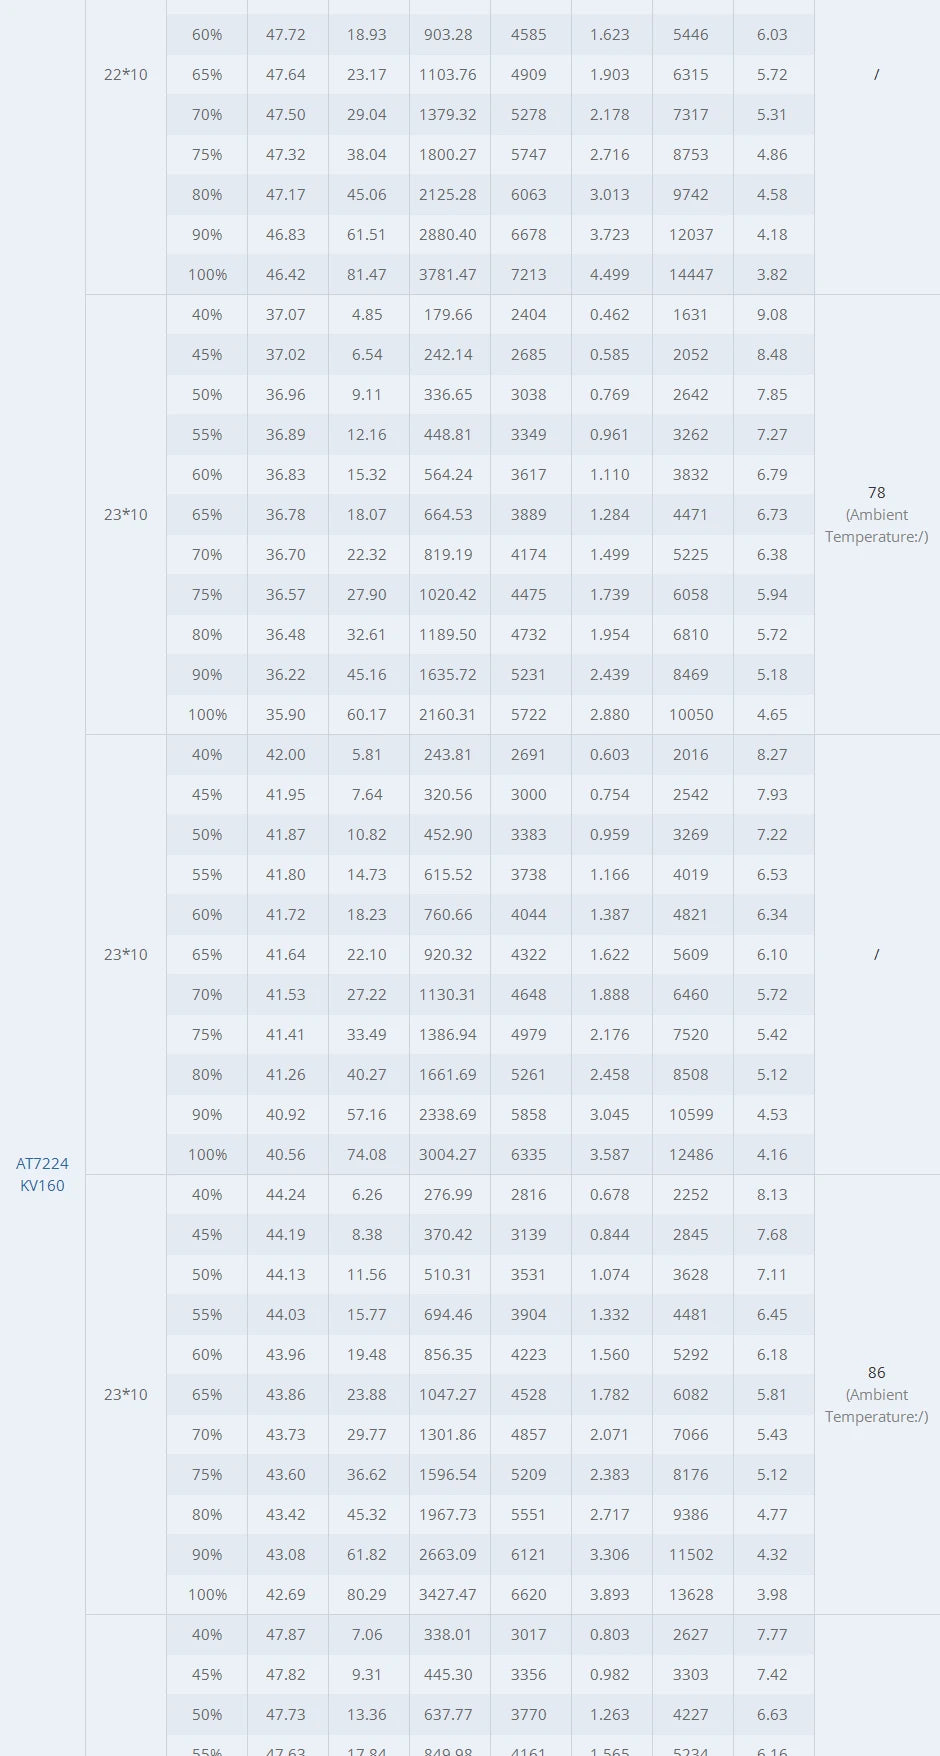Click the 13628 thrust value cell
The width and height of the screenshot is (940, 1756).
coord(691,1595)
